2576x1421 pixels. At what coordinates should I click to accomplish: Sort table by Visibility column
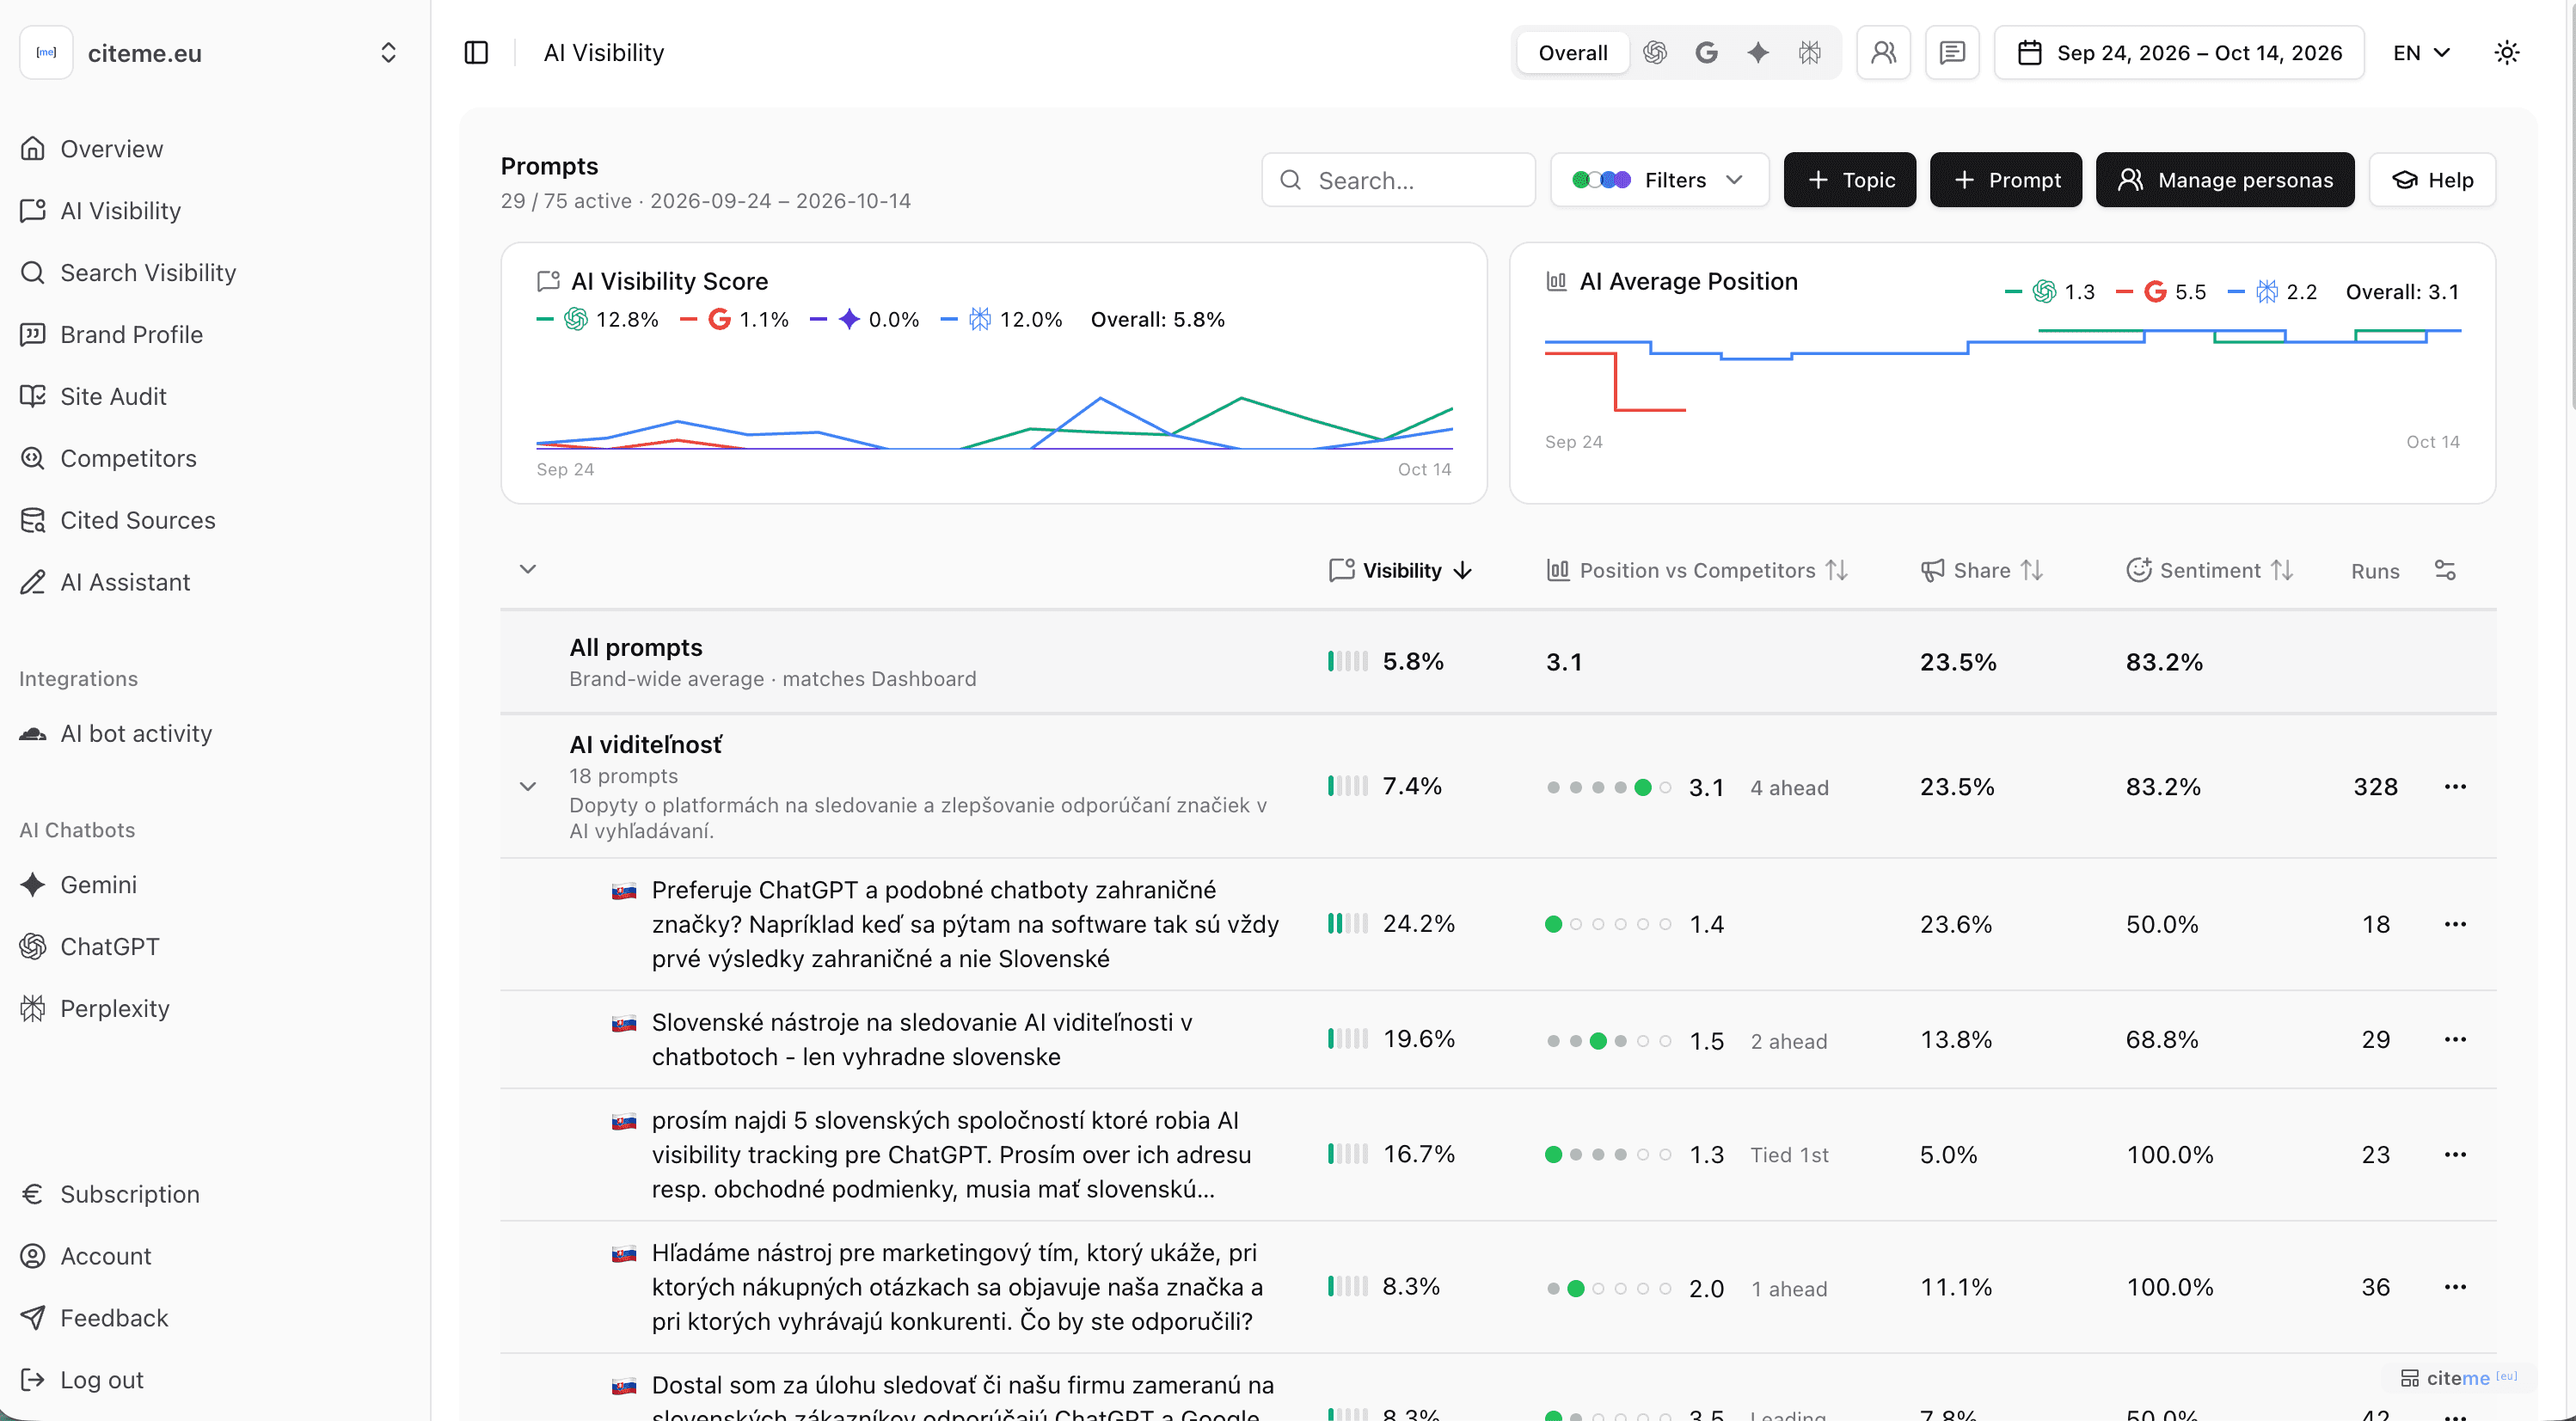(x=1400, y=570)
